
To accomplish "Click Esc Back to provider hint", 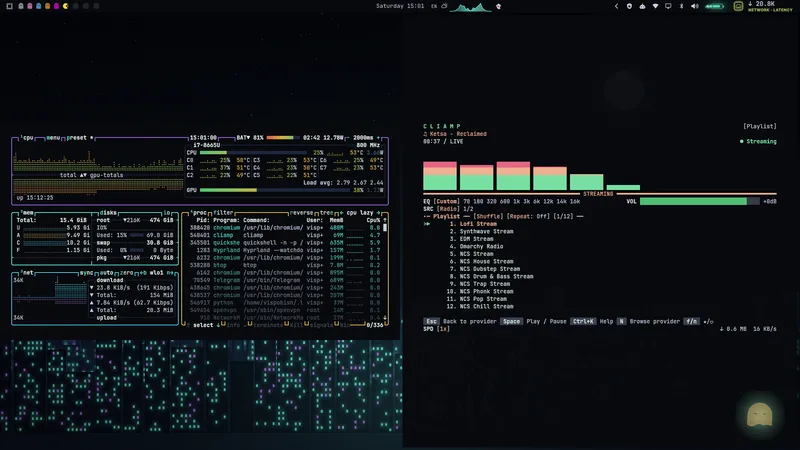I will tap(459, 321).
